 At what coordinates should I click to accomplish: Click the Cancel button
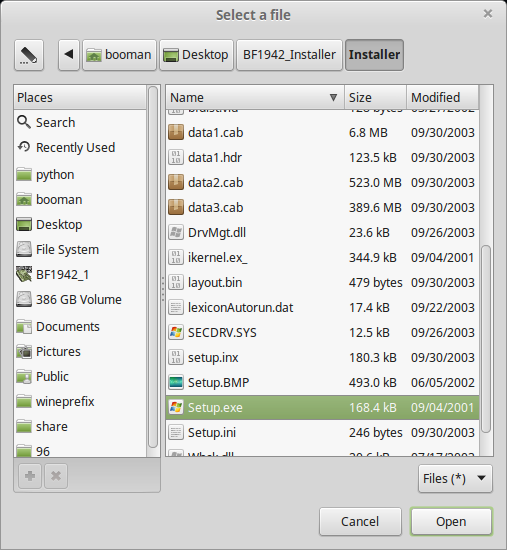(x=360, y=522)
